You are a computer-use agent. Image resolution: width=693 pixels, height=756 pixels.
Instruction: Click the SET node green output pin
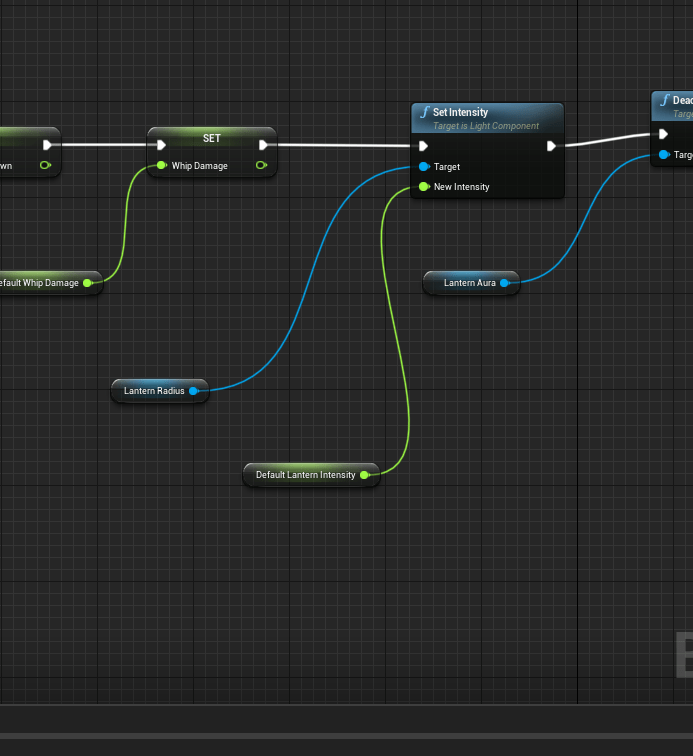tap(261, 166)
